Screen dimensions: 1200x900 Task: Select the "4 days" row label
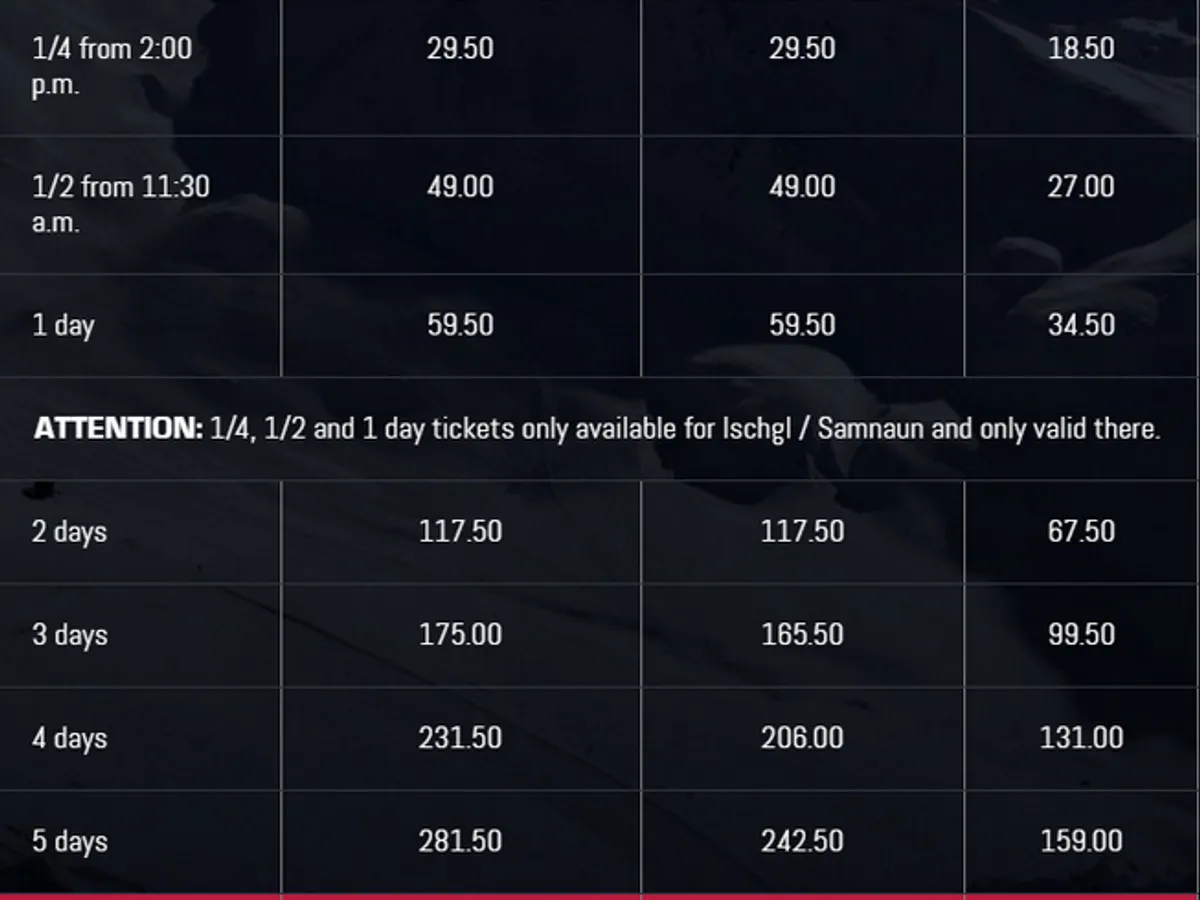(69, 738)
